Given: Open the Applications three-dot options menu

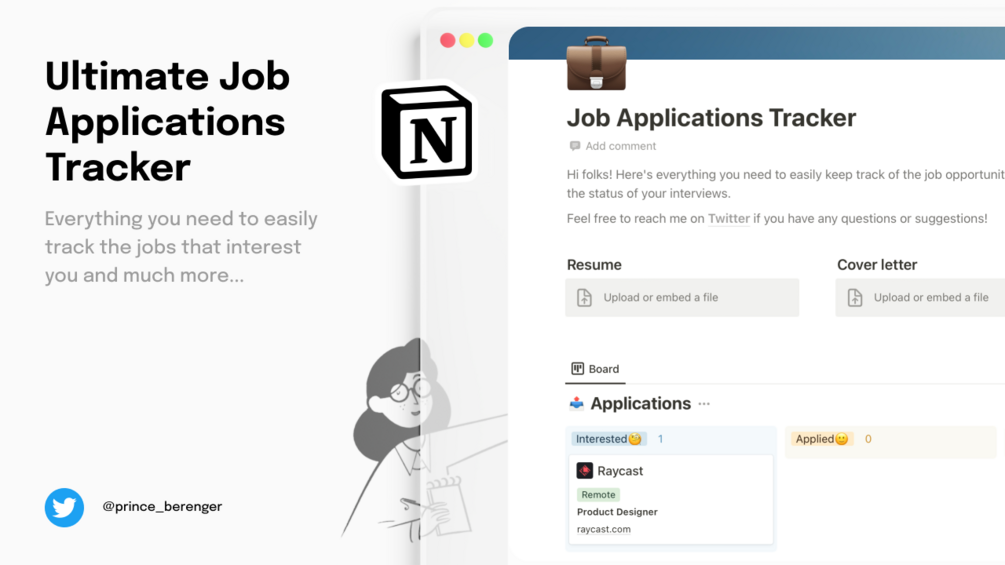Looking at the screenshot, I should (x=704, y=404).
